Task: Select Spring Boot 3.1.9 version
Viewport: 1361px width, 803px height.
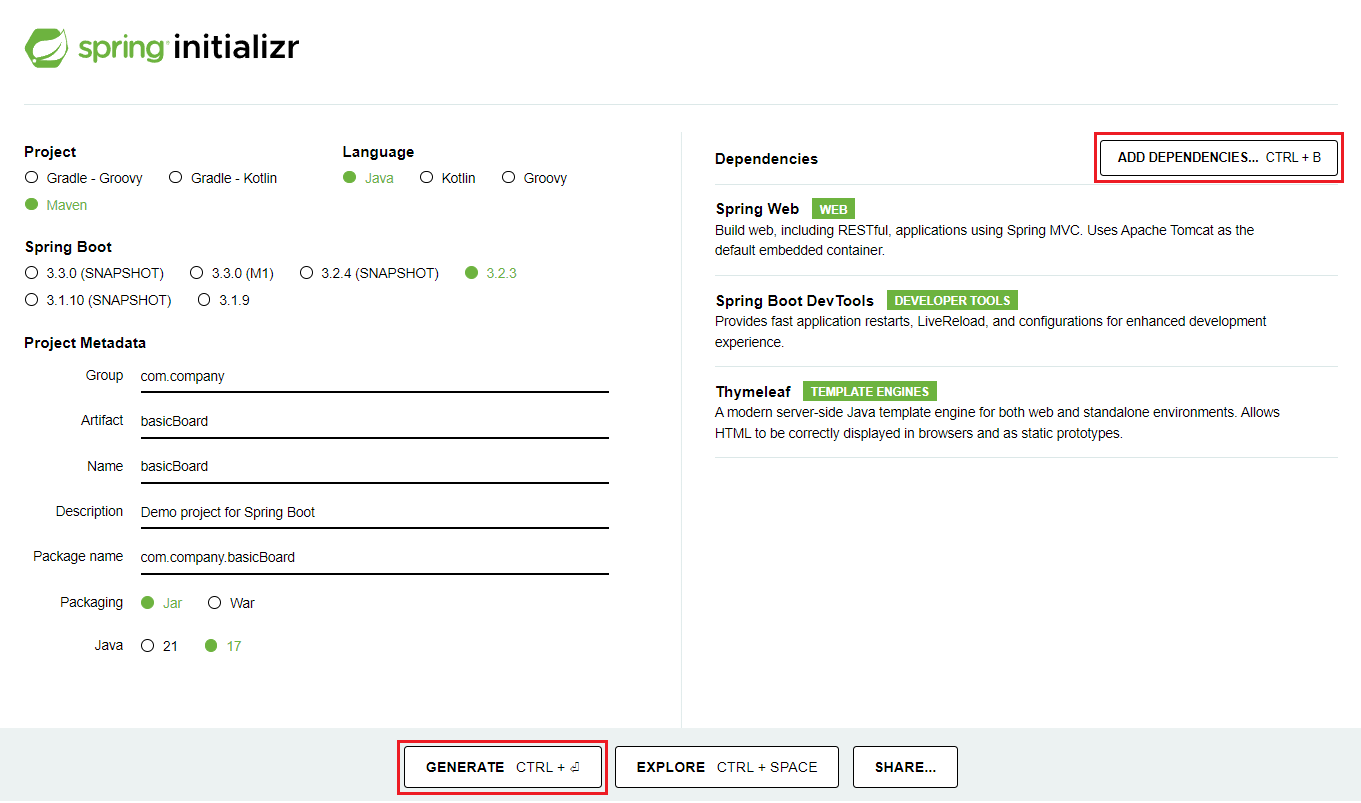Action: (x=223, y=300)
